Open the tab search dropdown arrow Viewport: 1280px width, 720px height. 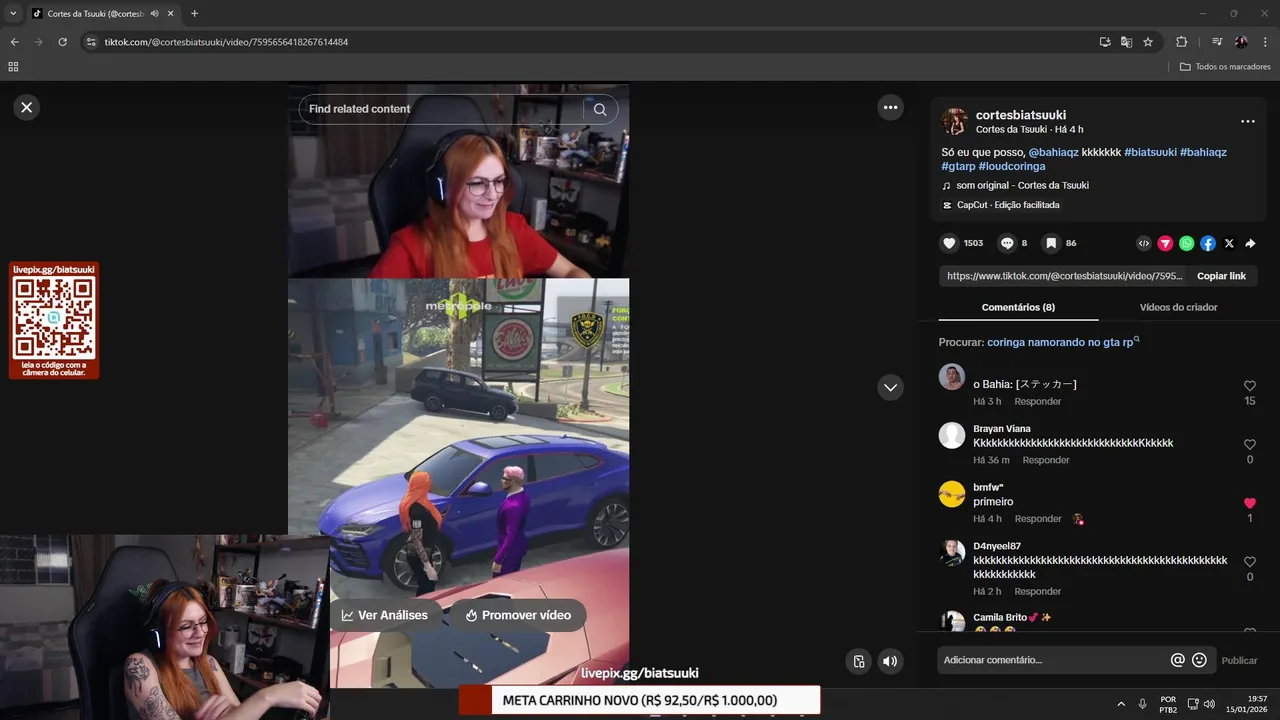[x=13, y=13]
